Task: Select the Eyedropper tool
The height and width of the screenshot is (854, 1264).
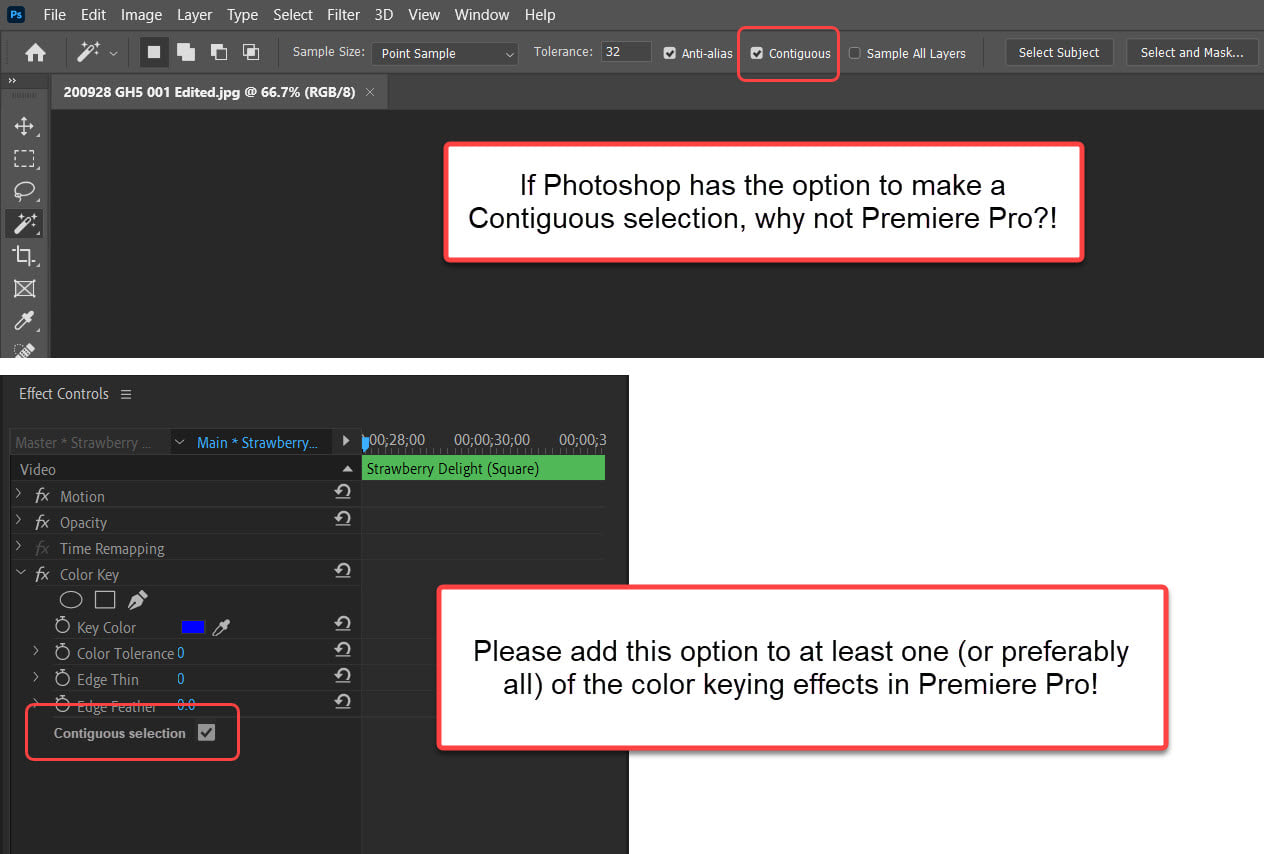Action: 25,321
